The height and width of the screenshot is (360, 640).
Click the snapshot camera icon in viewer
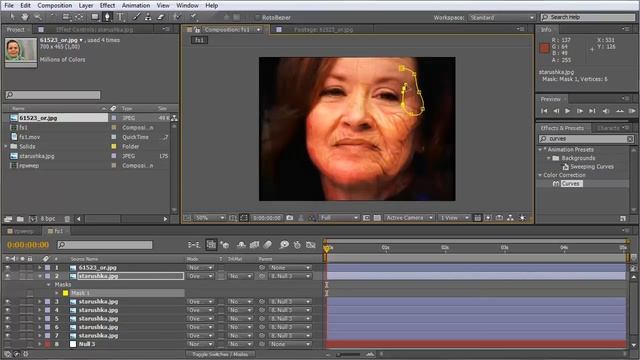coord(289,218)
